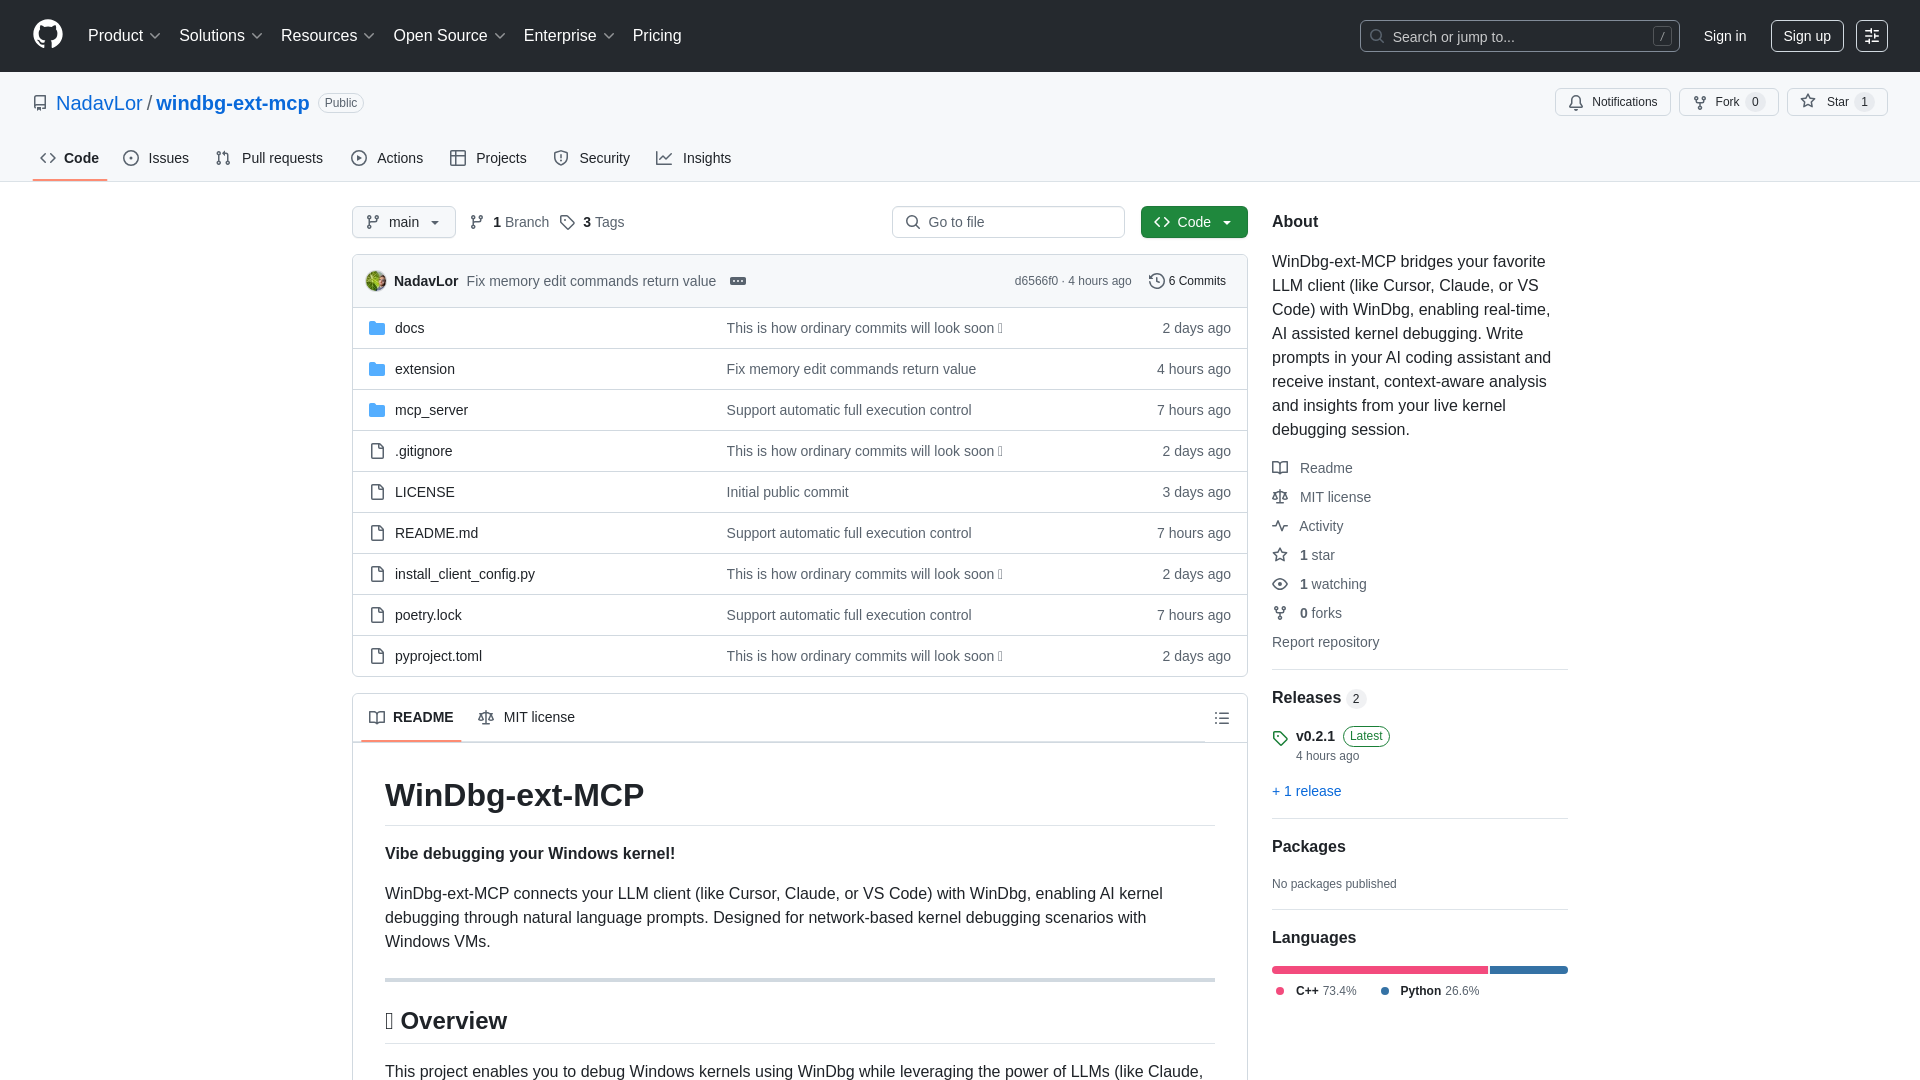
Task: Click the eye icon beside 1 watching
Action: pyautogui.click(x=1280, y=584)
